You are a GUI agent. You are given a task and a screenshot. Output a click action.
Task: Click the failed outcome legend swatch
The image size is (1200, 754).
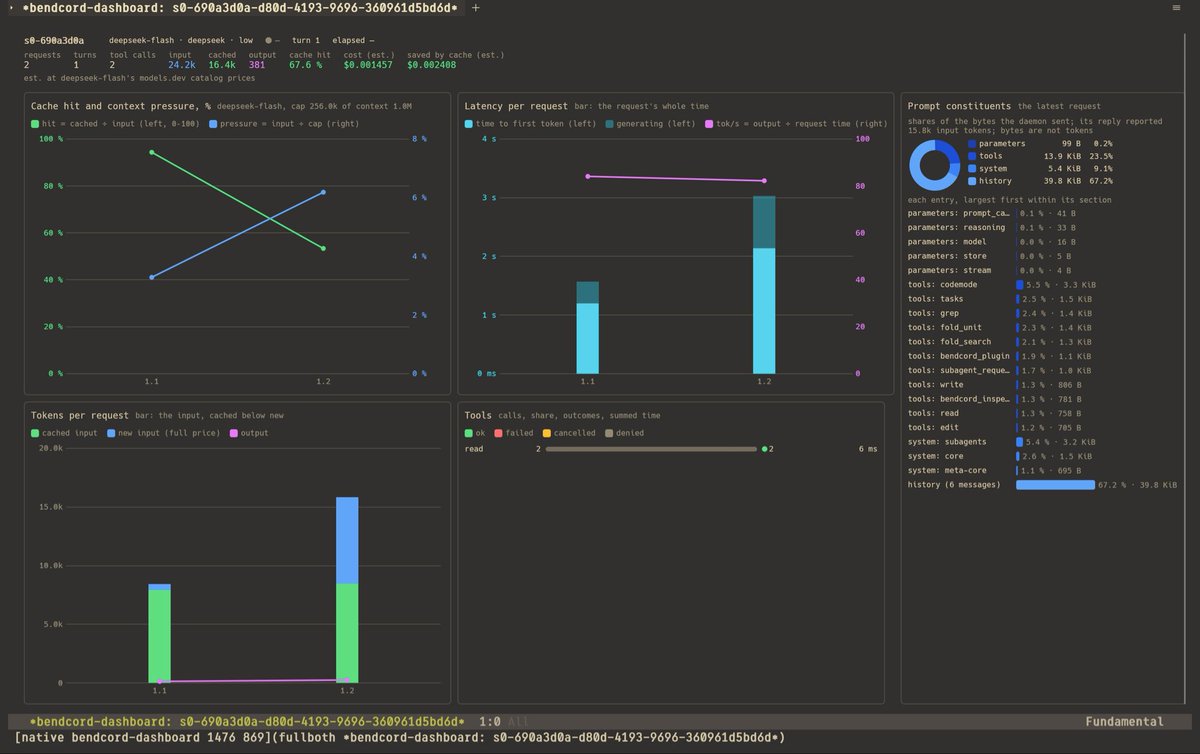(496, 433)
